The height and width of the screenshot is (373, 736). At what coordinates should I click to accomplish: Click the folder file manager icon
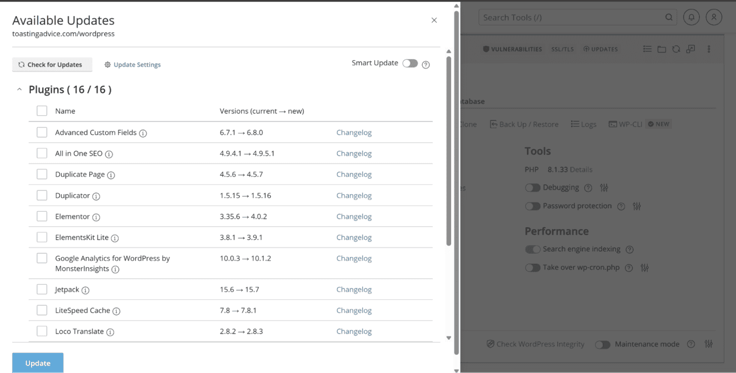click(x=661, y=49)
